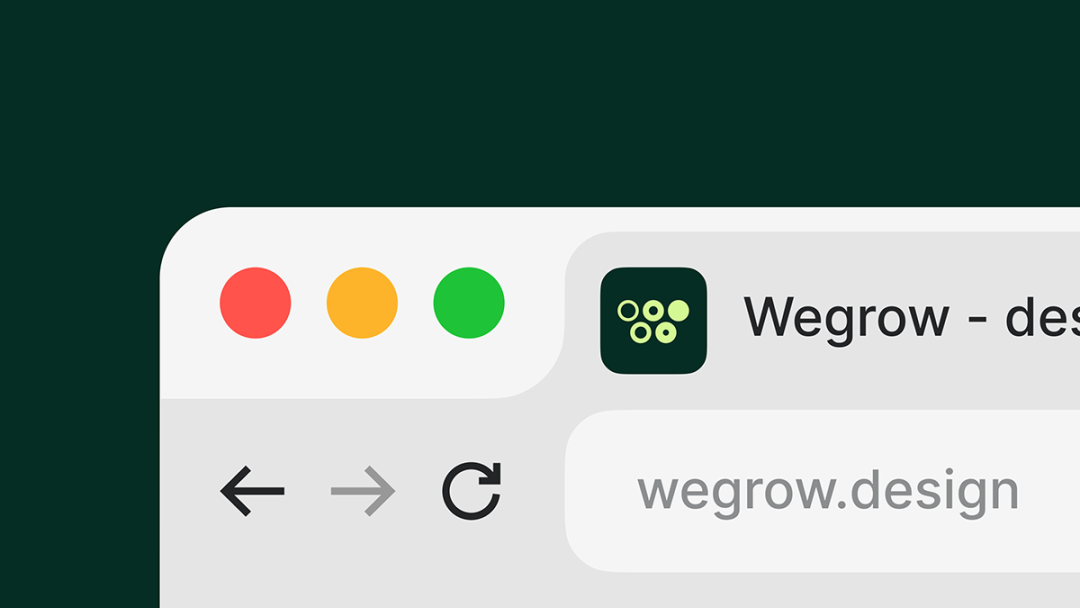Go back with the left arrow

point(252,491)
